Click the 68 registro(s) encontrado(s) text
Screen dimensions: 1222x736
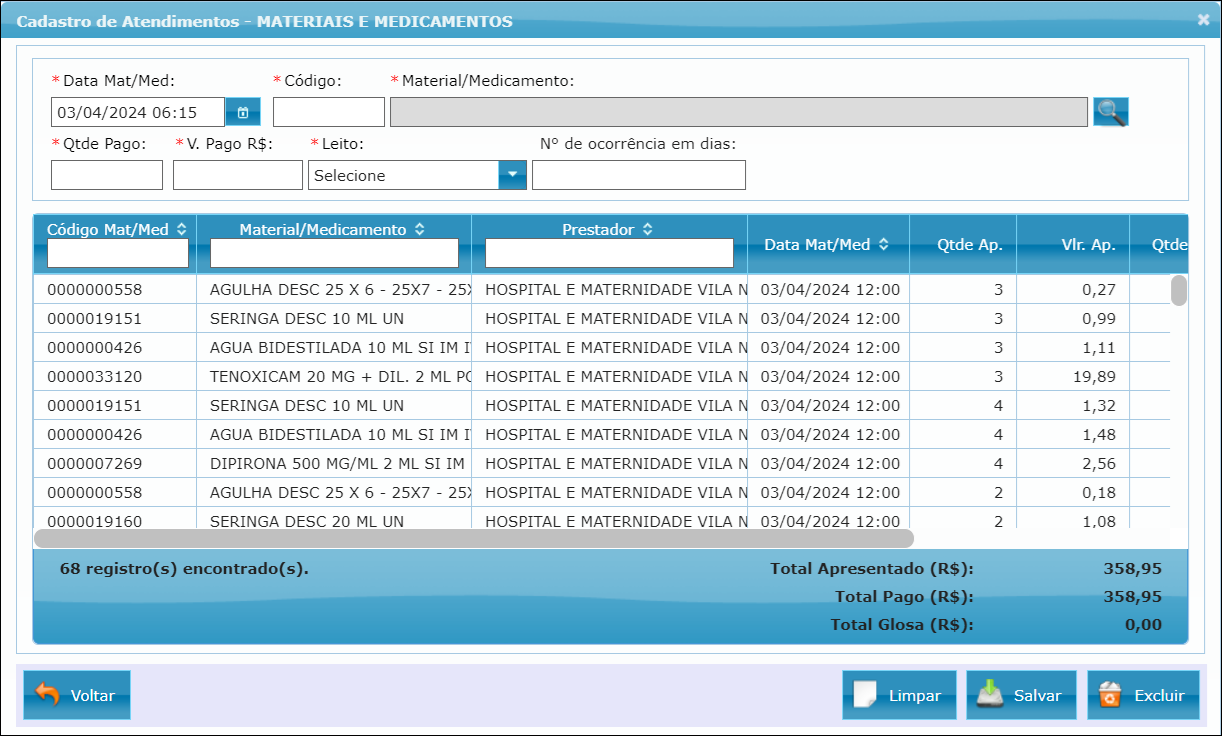pos(184,568)
